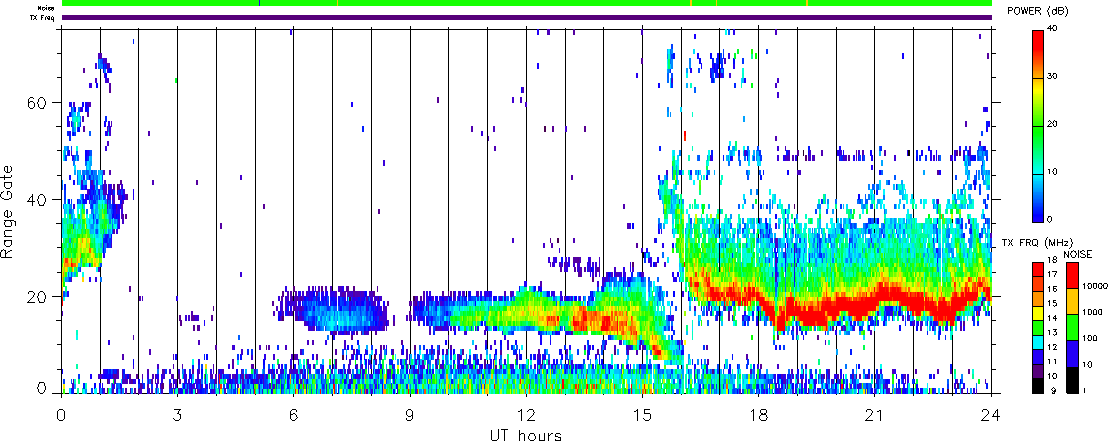Click the '12' tick on the UT hours axis
This screenshot has width=1108, height=441.
click(526, 415)
